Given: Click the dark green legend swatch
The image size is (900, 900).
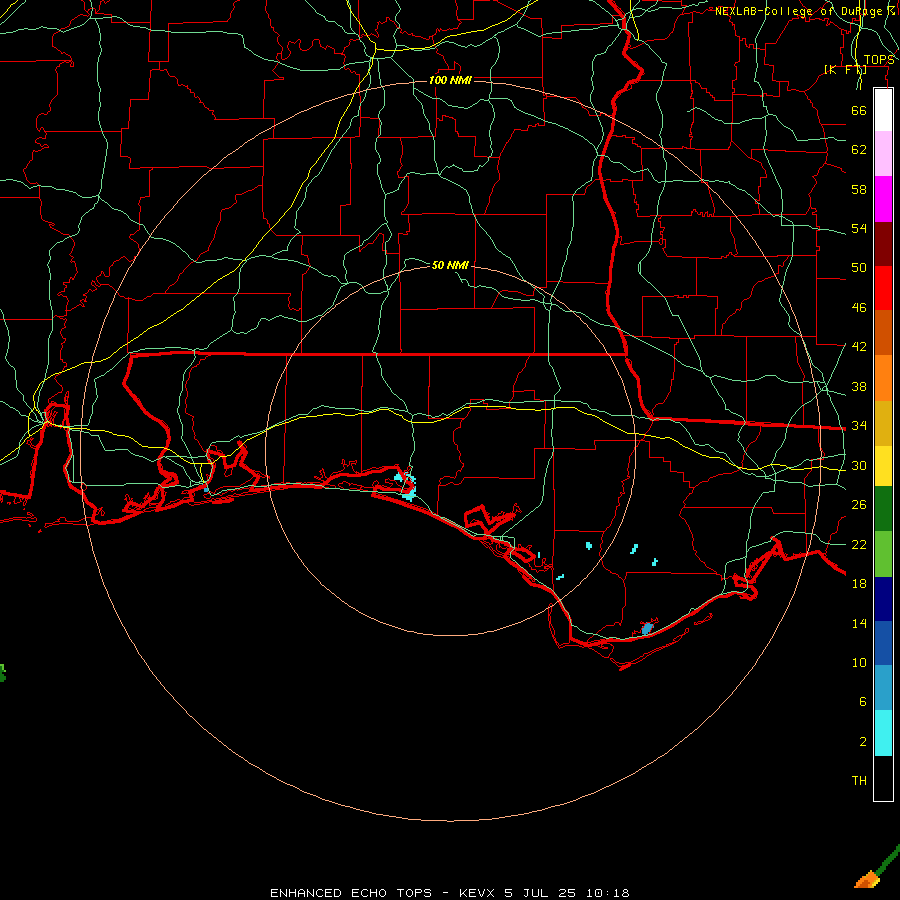Looking at the screenshot, I should click(883, 509).
